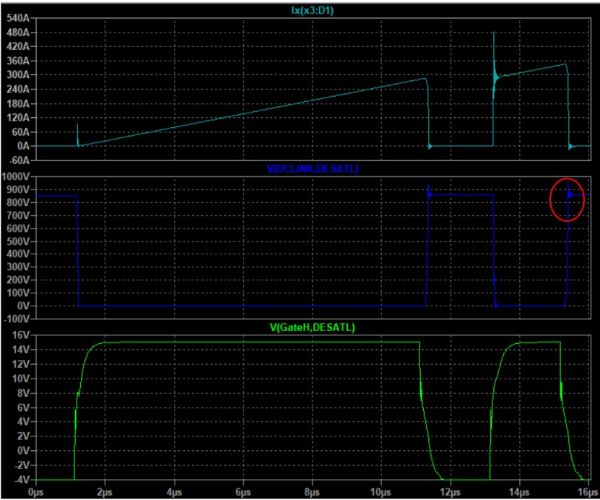The height and width of the screenshot is (500, 600).
Task: Click the 240A label on current axis
Action: tap(20, 88)
